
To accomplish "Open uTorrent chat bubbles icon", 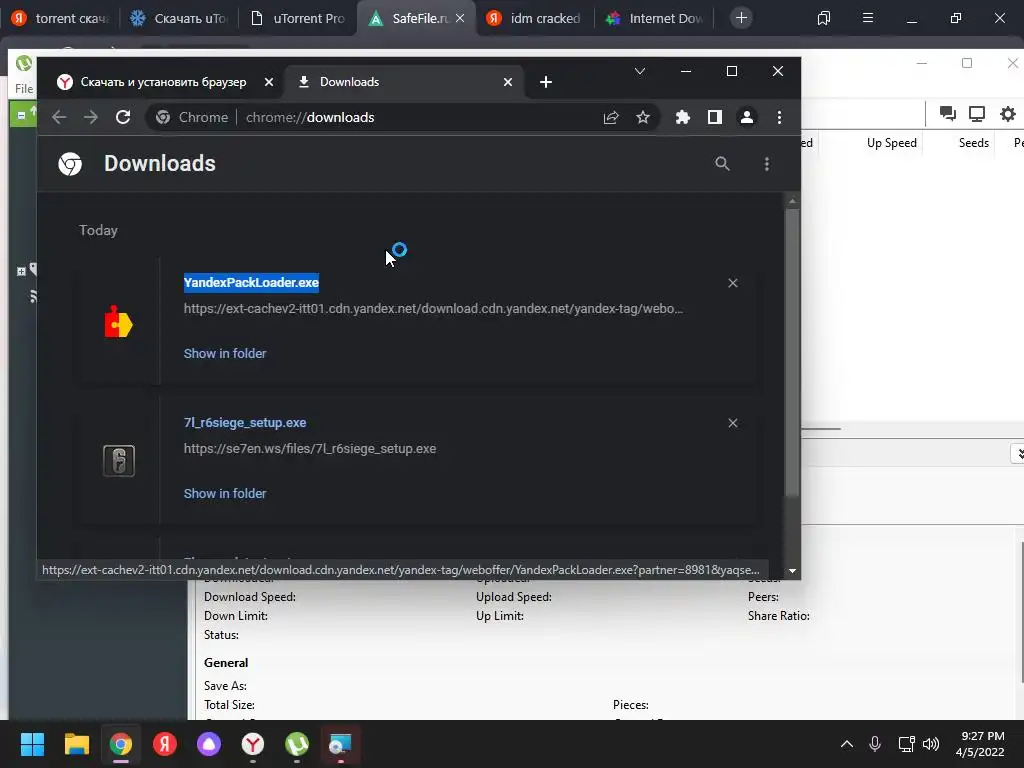I will [x=948, y=114].
